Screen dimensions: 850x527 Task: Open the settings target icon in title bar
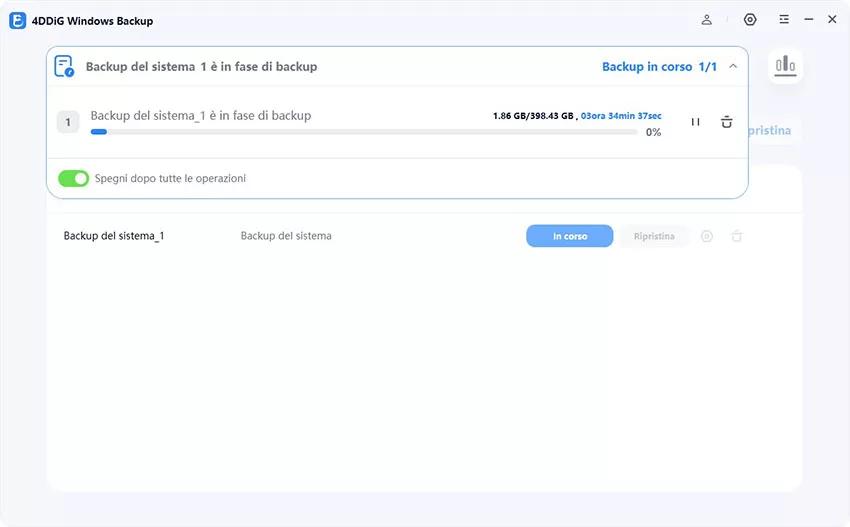pyautogui.click(x=750, y=20)
